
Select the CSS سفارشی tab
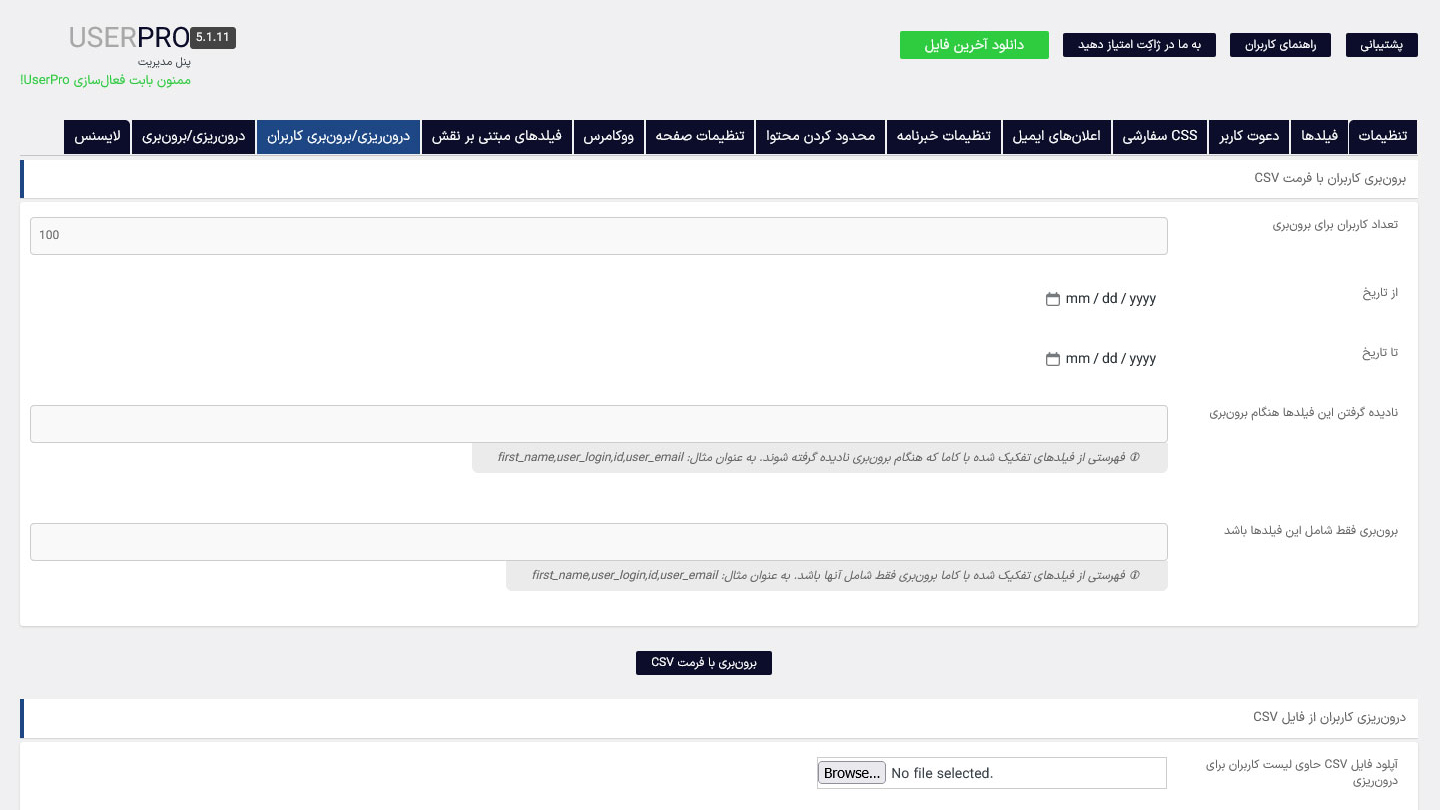click(1160, 137)
